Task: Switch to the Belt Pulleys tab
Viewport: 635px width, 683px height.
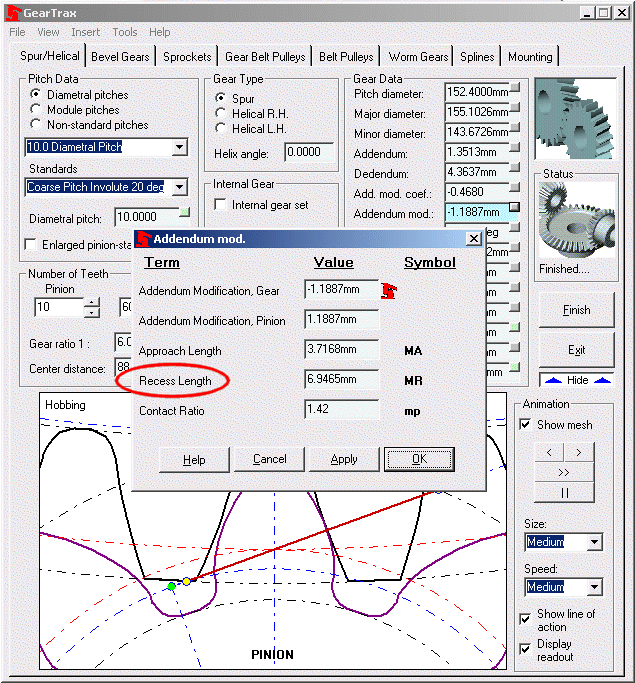Action: (x=346, y=57)
